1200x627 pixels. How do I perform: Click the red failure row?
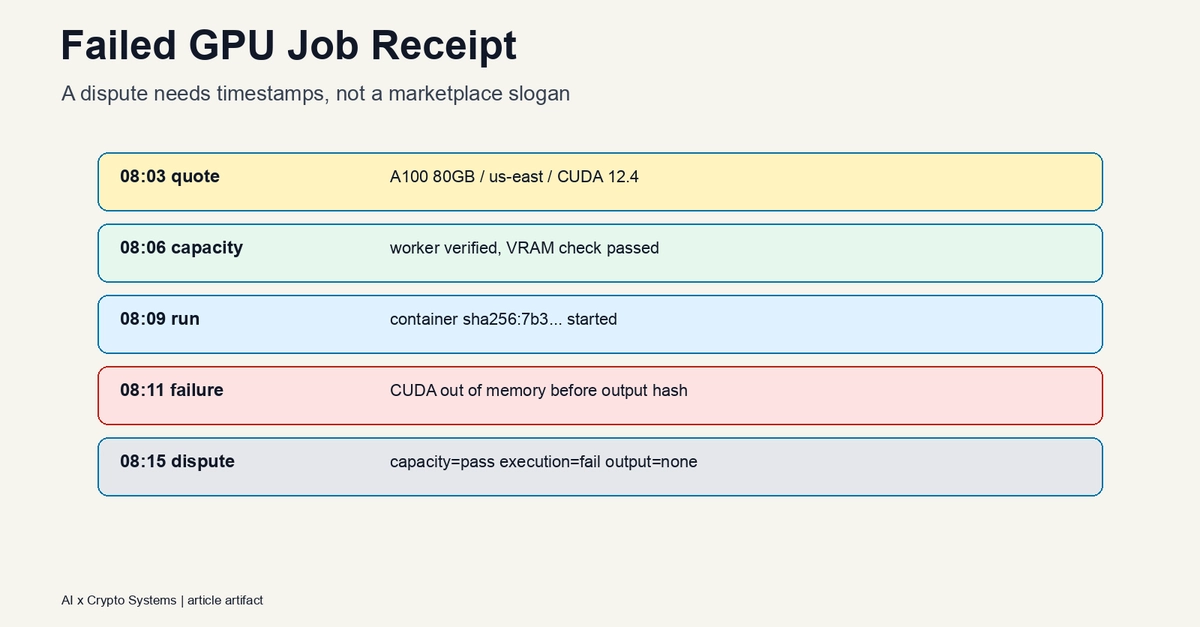[x=600, y=396]
